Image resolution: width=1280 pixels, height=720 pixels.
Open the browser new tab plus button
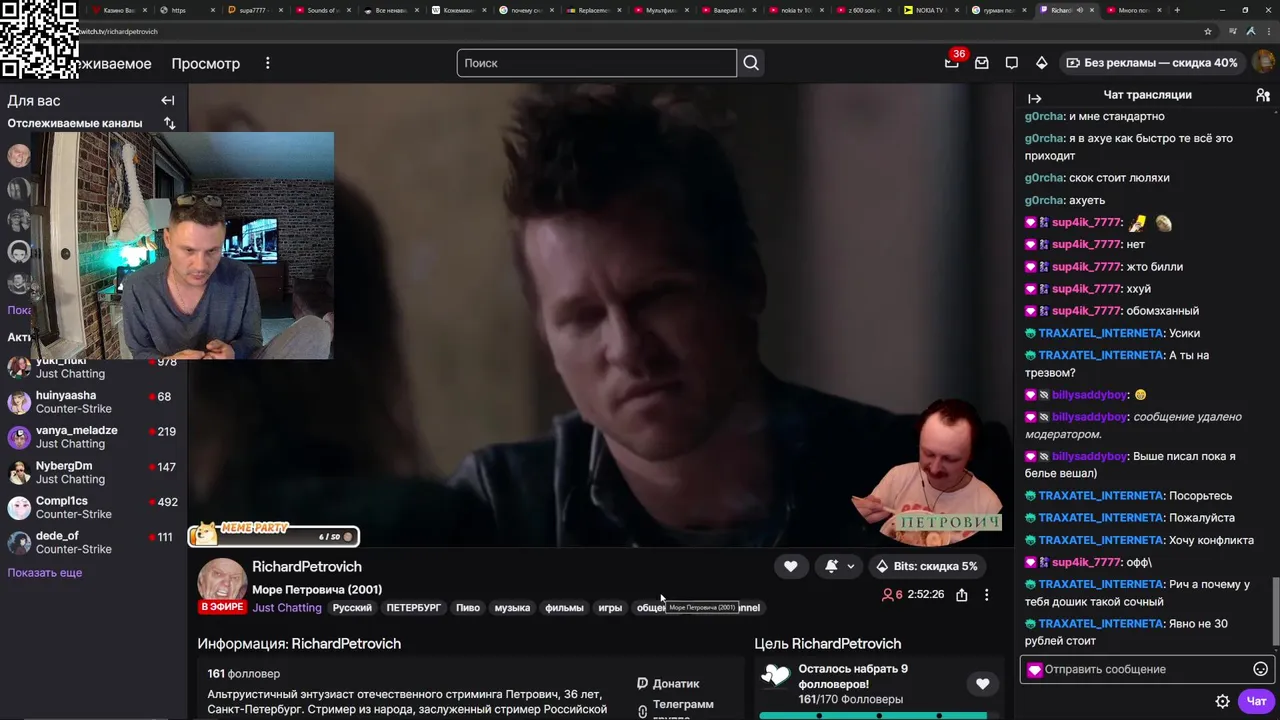1176,10
